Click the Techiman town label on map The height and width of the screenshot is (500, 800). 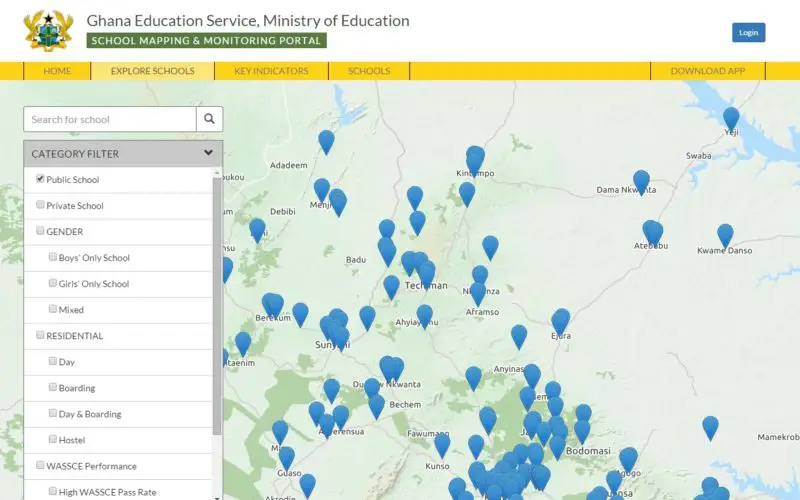click(426, 286)
